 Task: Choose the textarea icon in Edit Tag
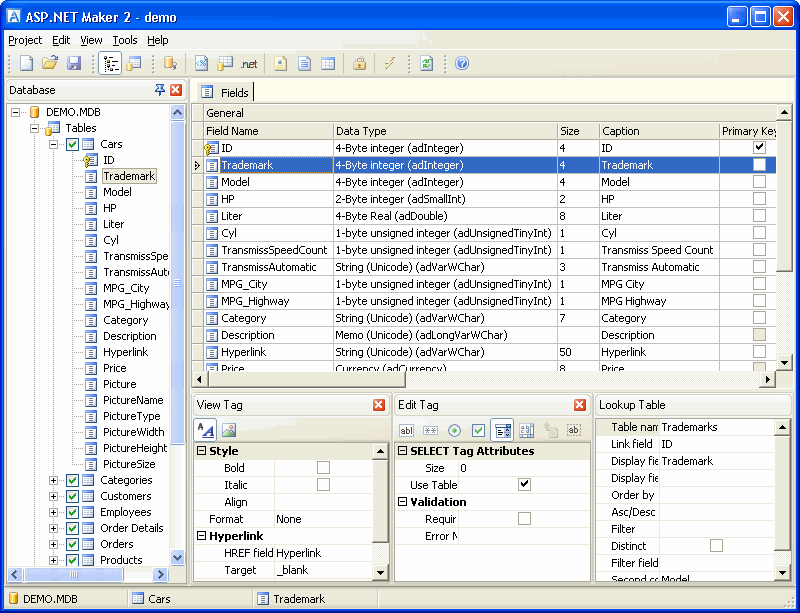click(527, 430)
